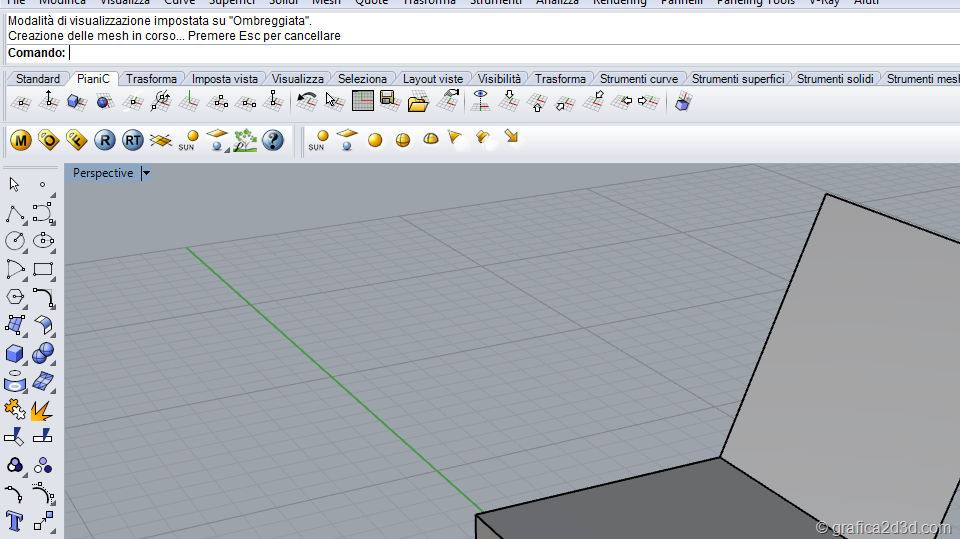Open the V-Ray material editor (M icon)
The width and height of the screenshot is (960, 539).
pyautogui.click(x=20, y=141)
